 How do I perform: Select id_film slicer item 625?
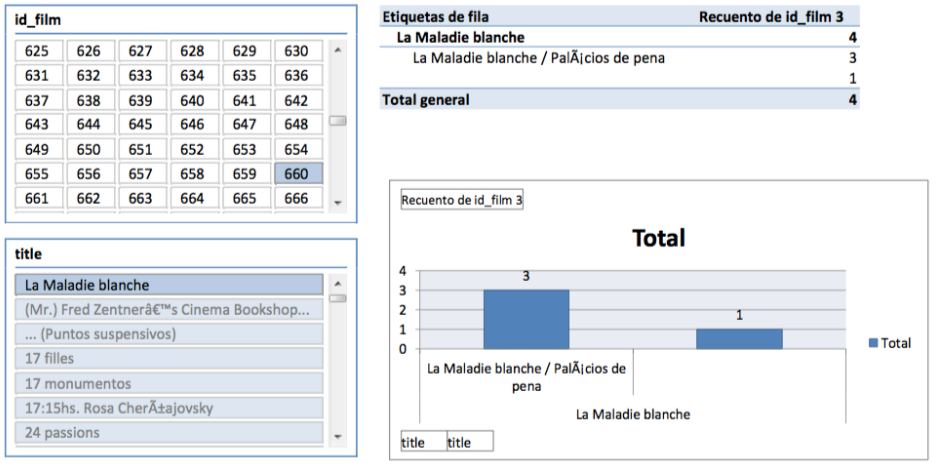click(x=39, y=51)
